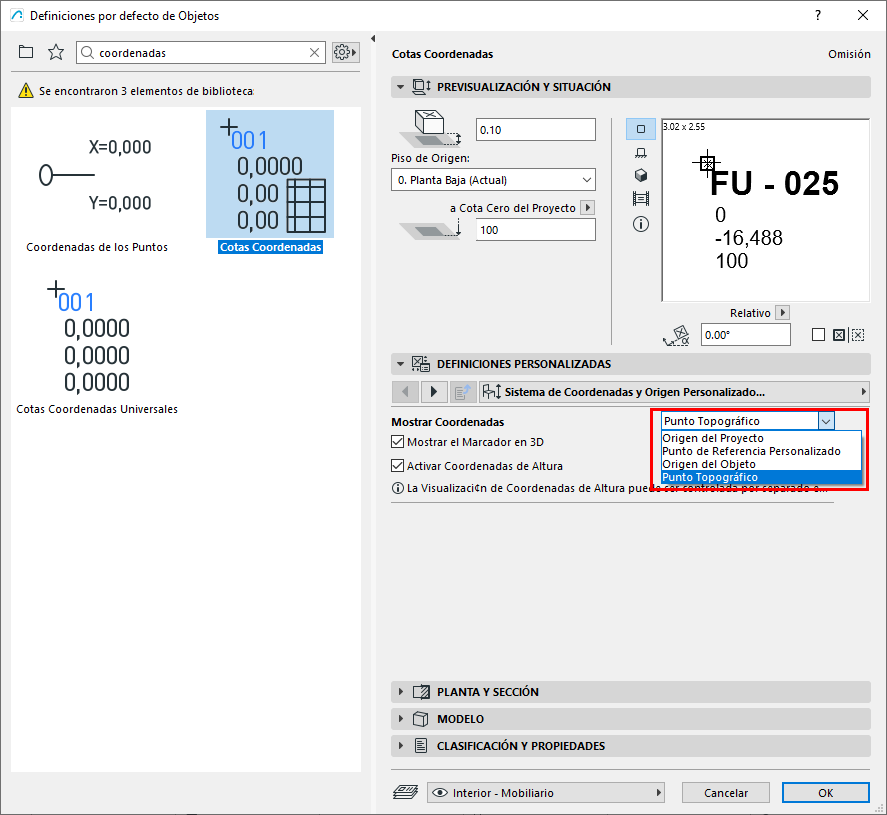Image resolution: width=887 pixels, height=815 pixels.
Task: Open the Relativo angle mode arrow
Action: point(783,312)
